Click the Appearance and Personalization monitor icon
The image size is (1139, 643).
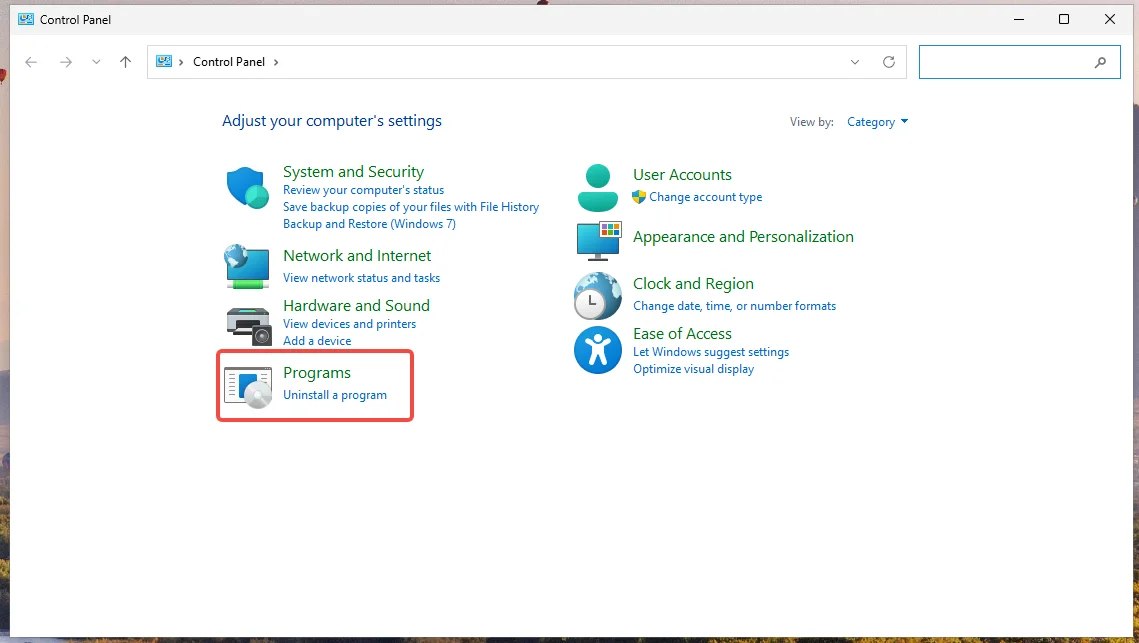click(x=598, y=239)
